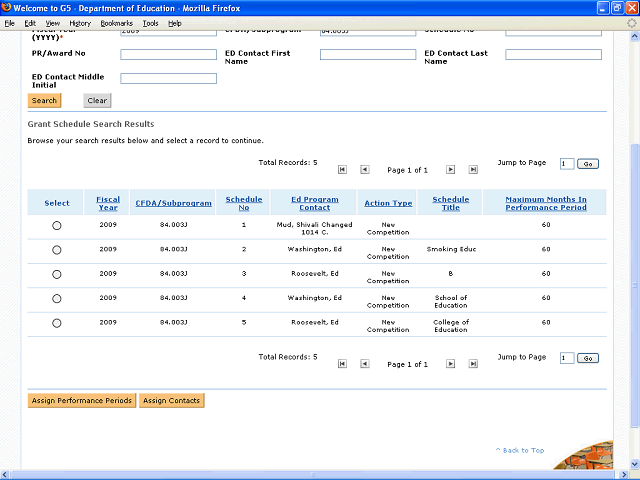Select the radio button for schedule 1
The image size is (640, 480).
[57, 226]
